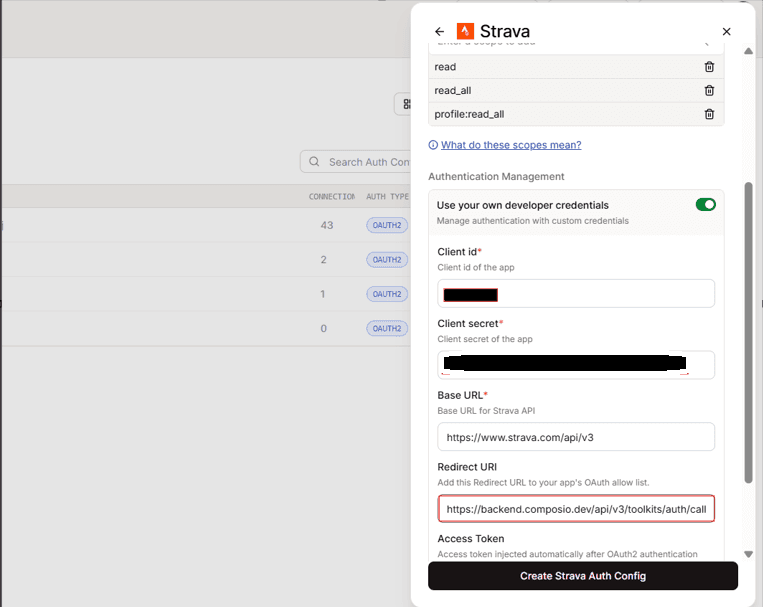Delete the 'profile:read_all' scope
Screen dimensions: 763x607
709,114
